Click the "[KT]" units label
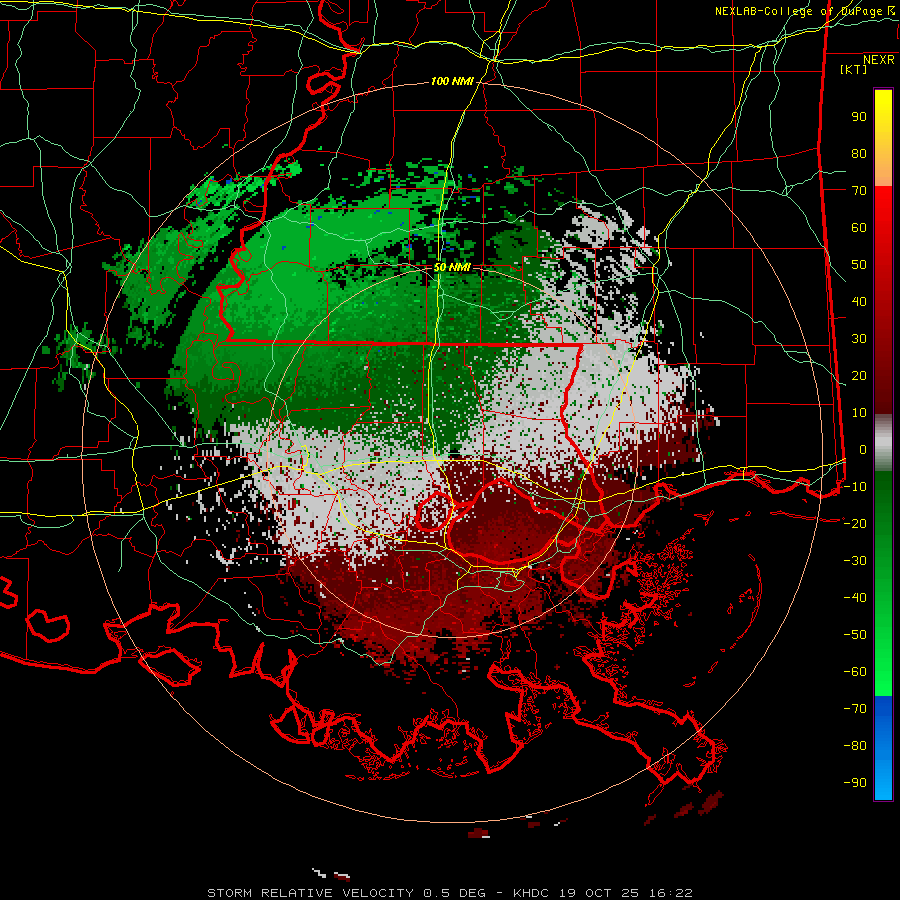Screen dimensions: 900x900 (854, 69)
